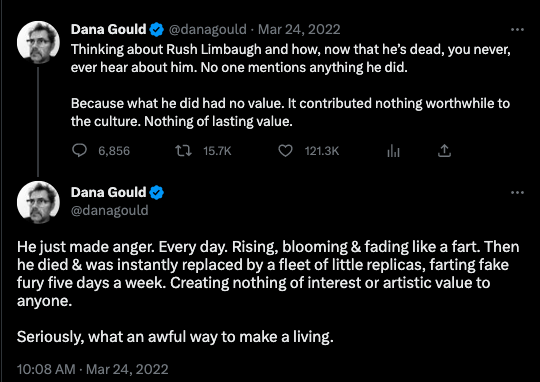This screenshot has width=540, height=382.
Task: Open @danagould handle in first tweet
Action: [x=208, y=30]
